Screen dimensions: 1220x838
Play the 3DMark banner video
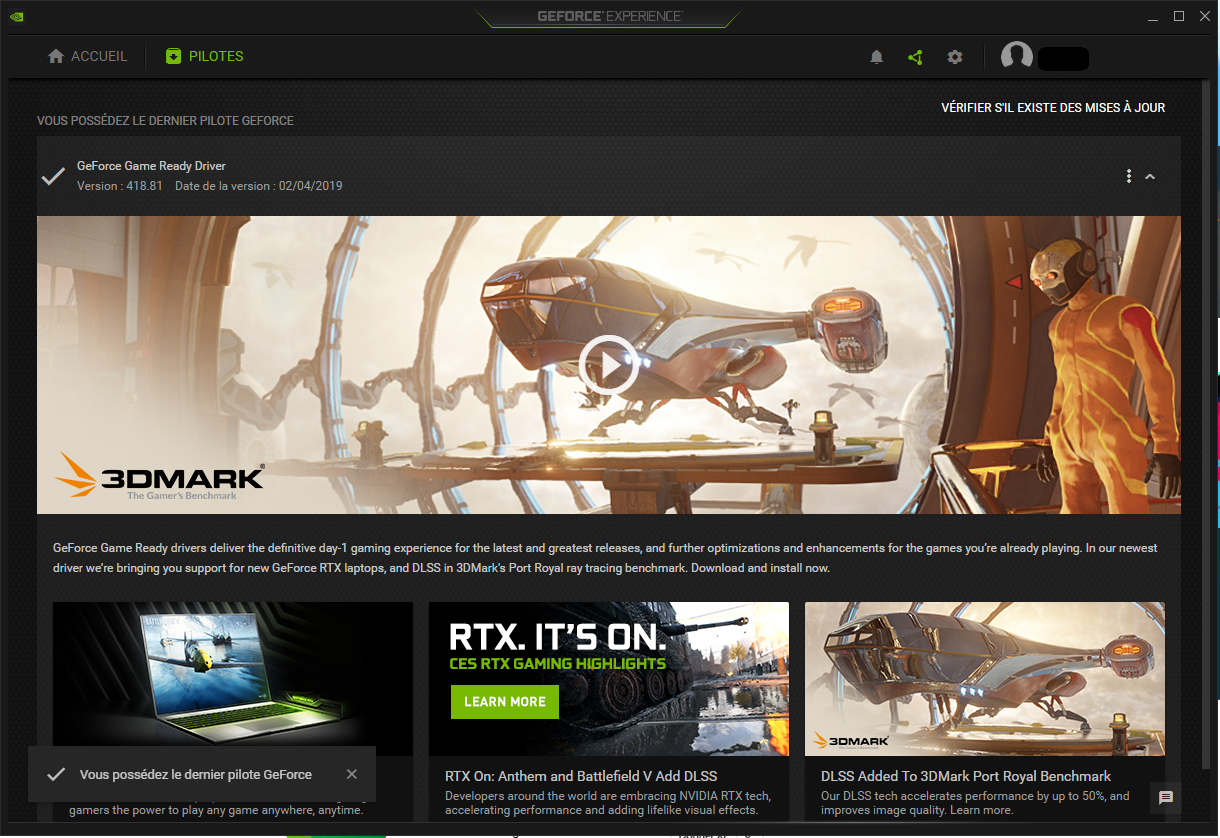click(x=608, y=365)
